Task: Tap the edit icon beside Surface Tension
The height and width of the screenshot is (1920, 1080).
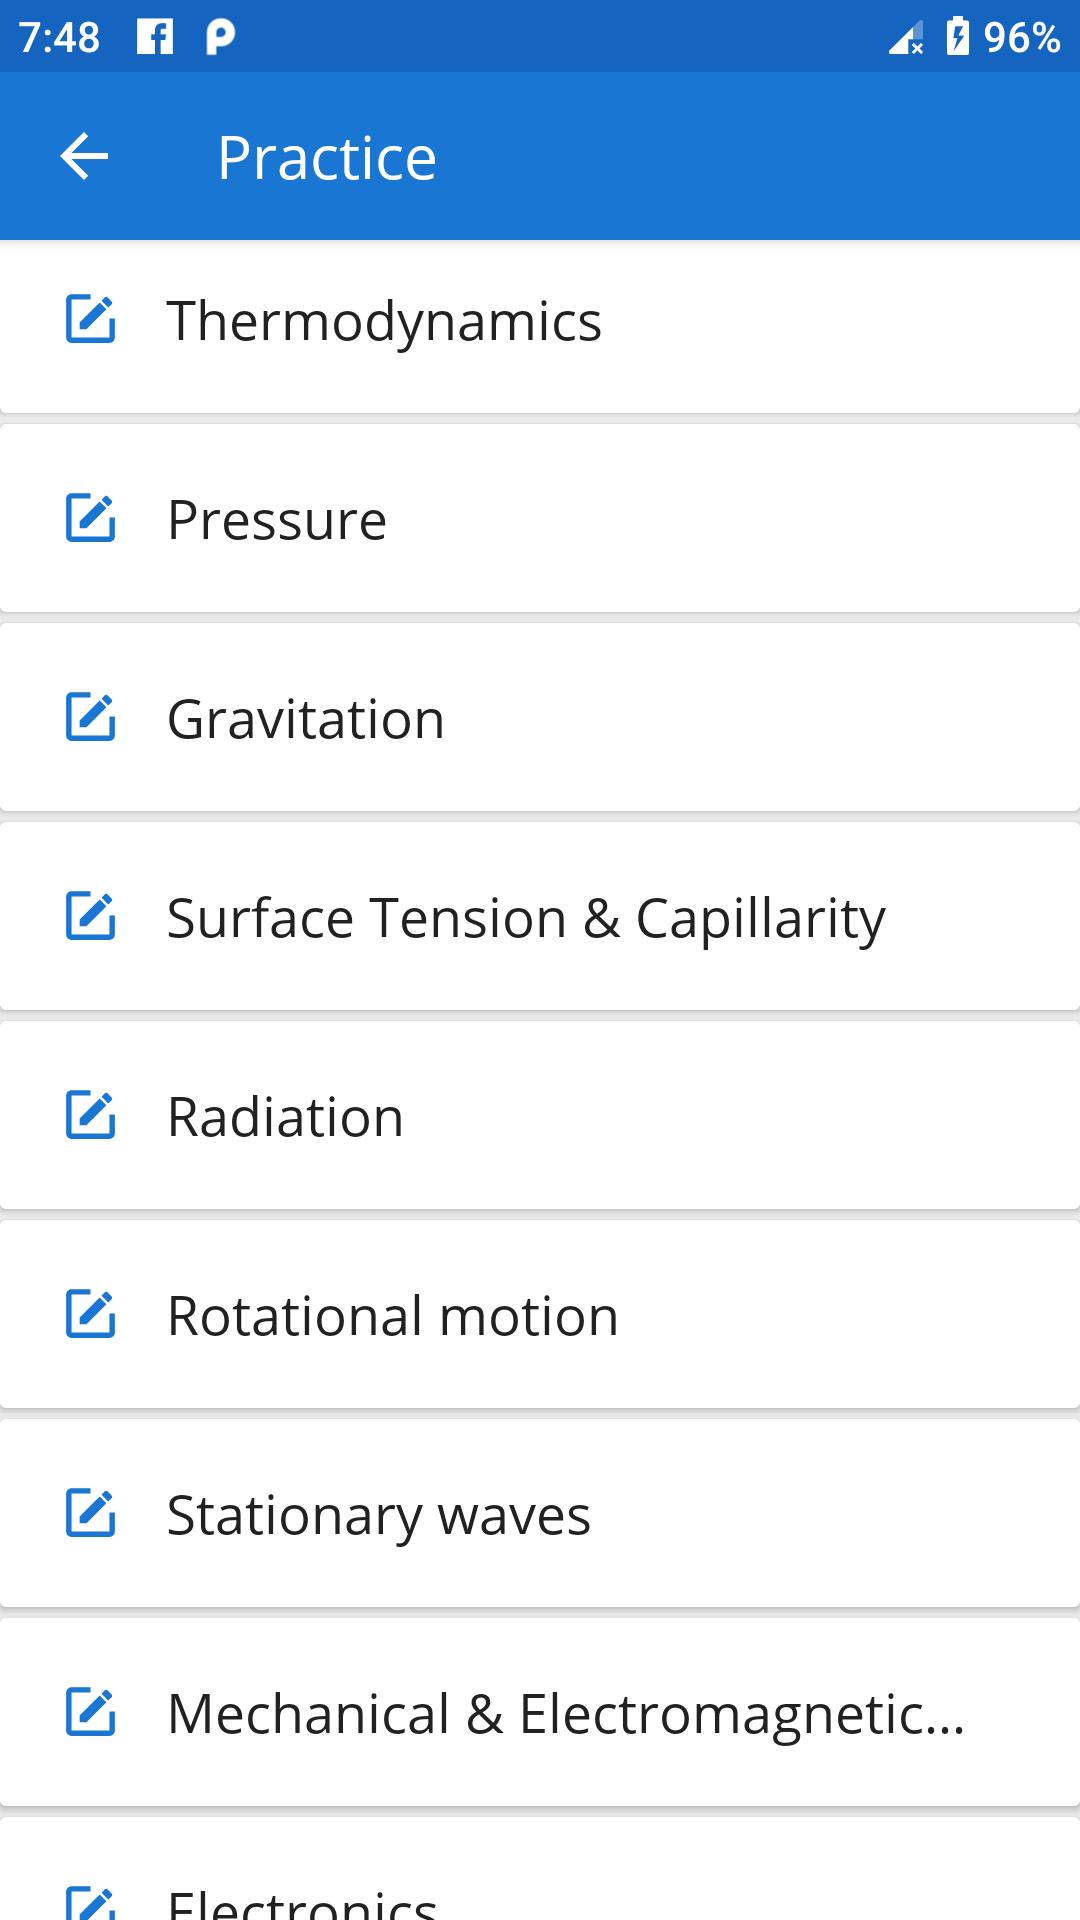Action: point(91,917)
